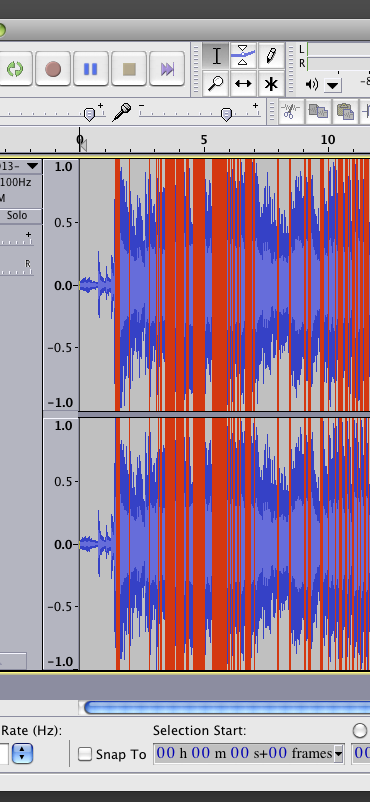Enable the Snap To checkbox

84,754
